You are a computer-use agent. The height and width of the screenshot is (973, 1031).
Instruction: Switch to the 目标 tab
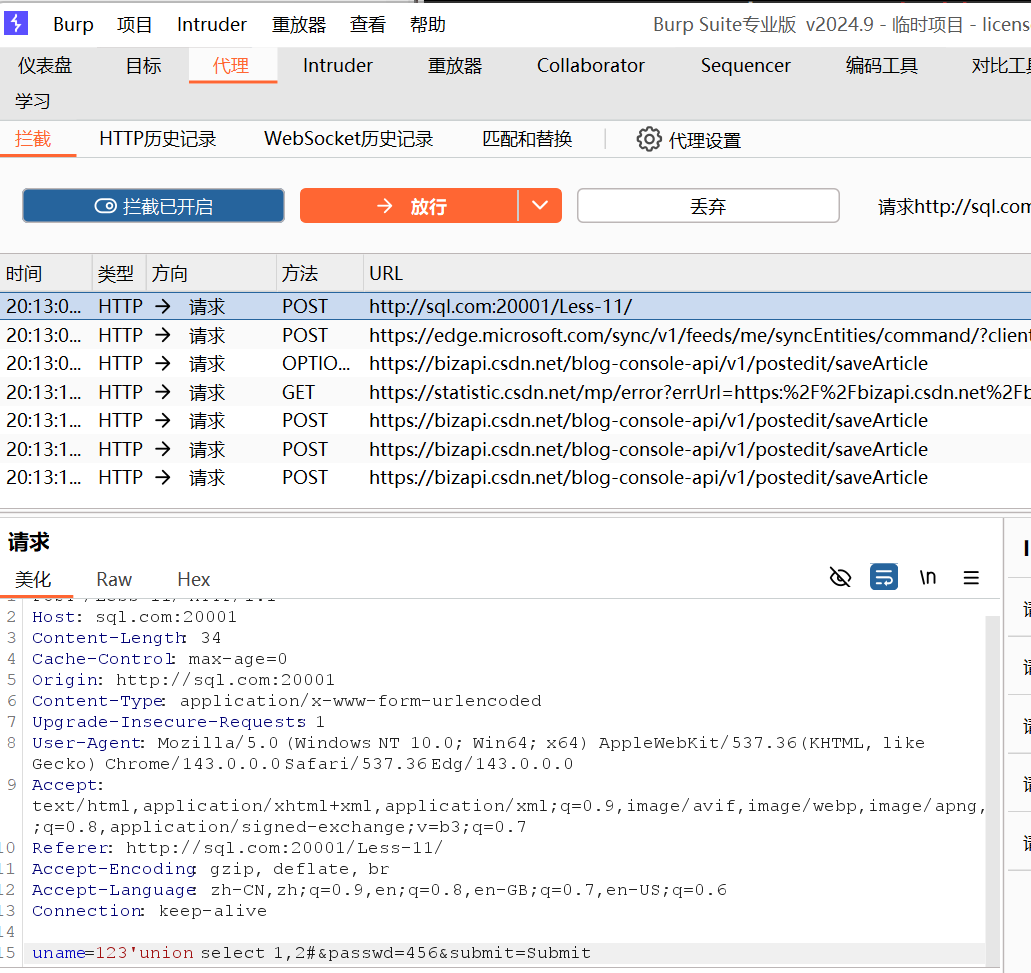pos(143,66)
